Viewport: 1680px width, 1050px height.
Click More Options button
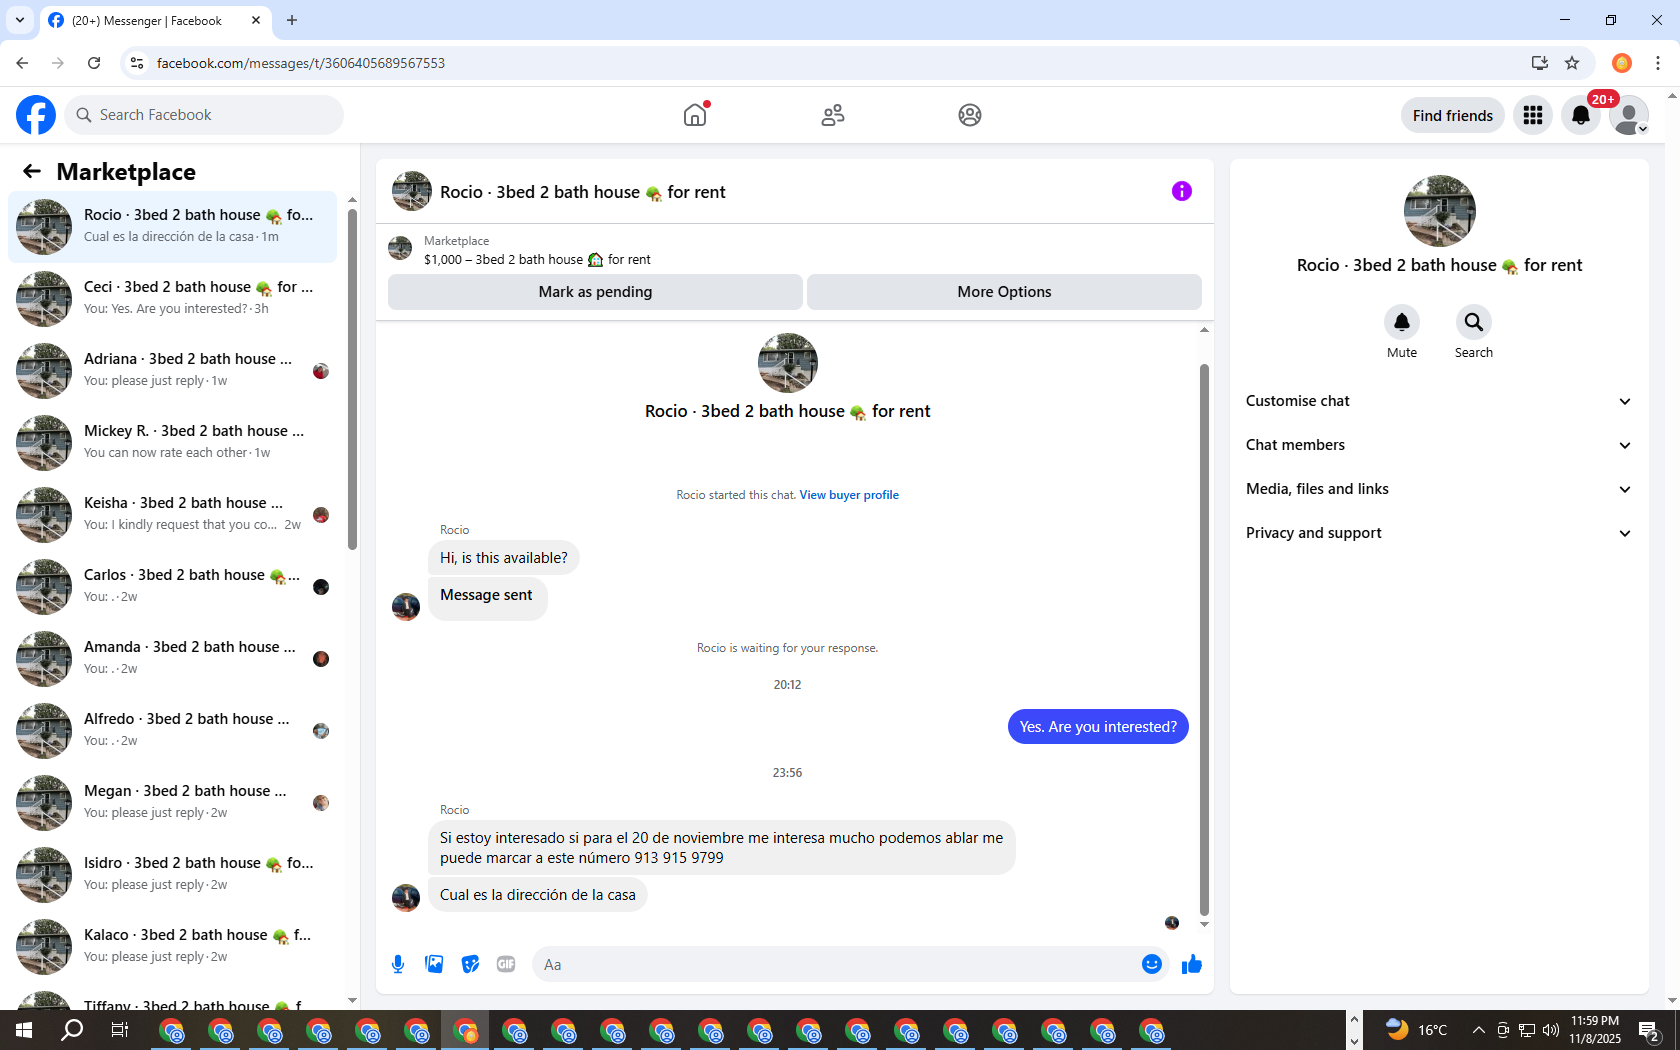[x=1004, y=292]
